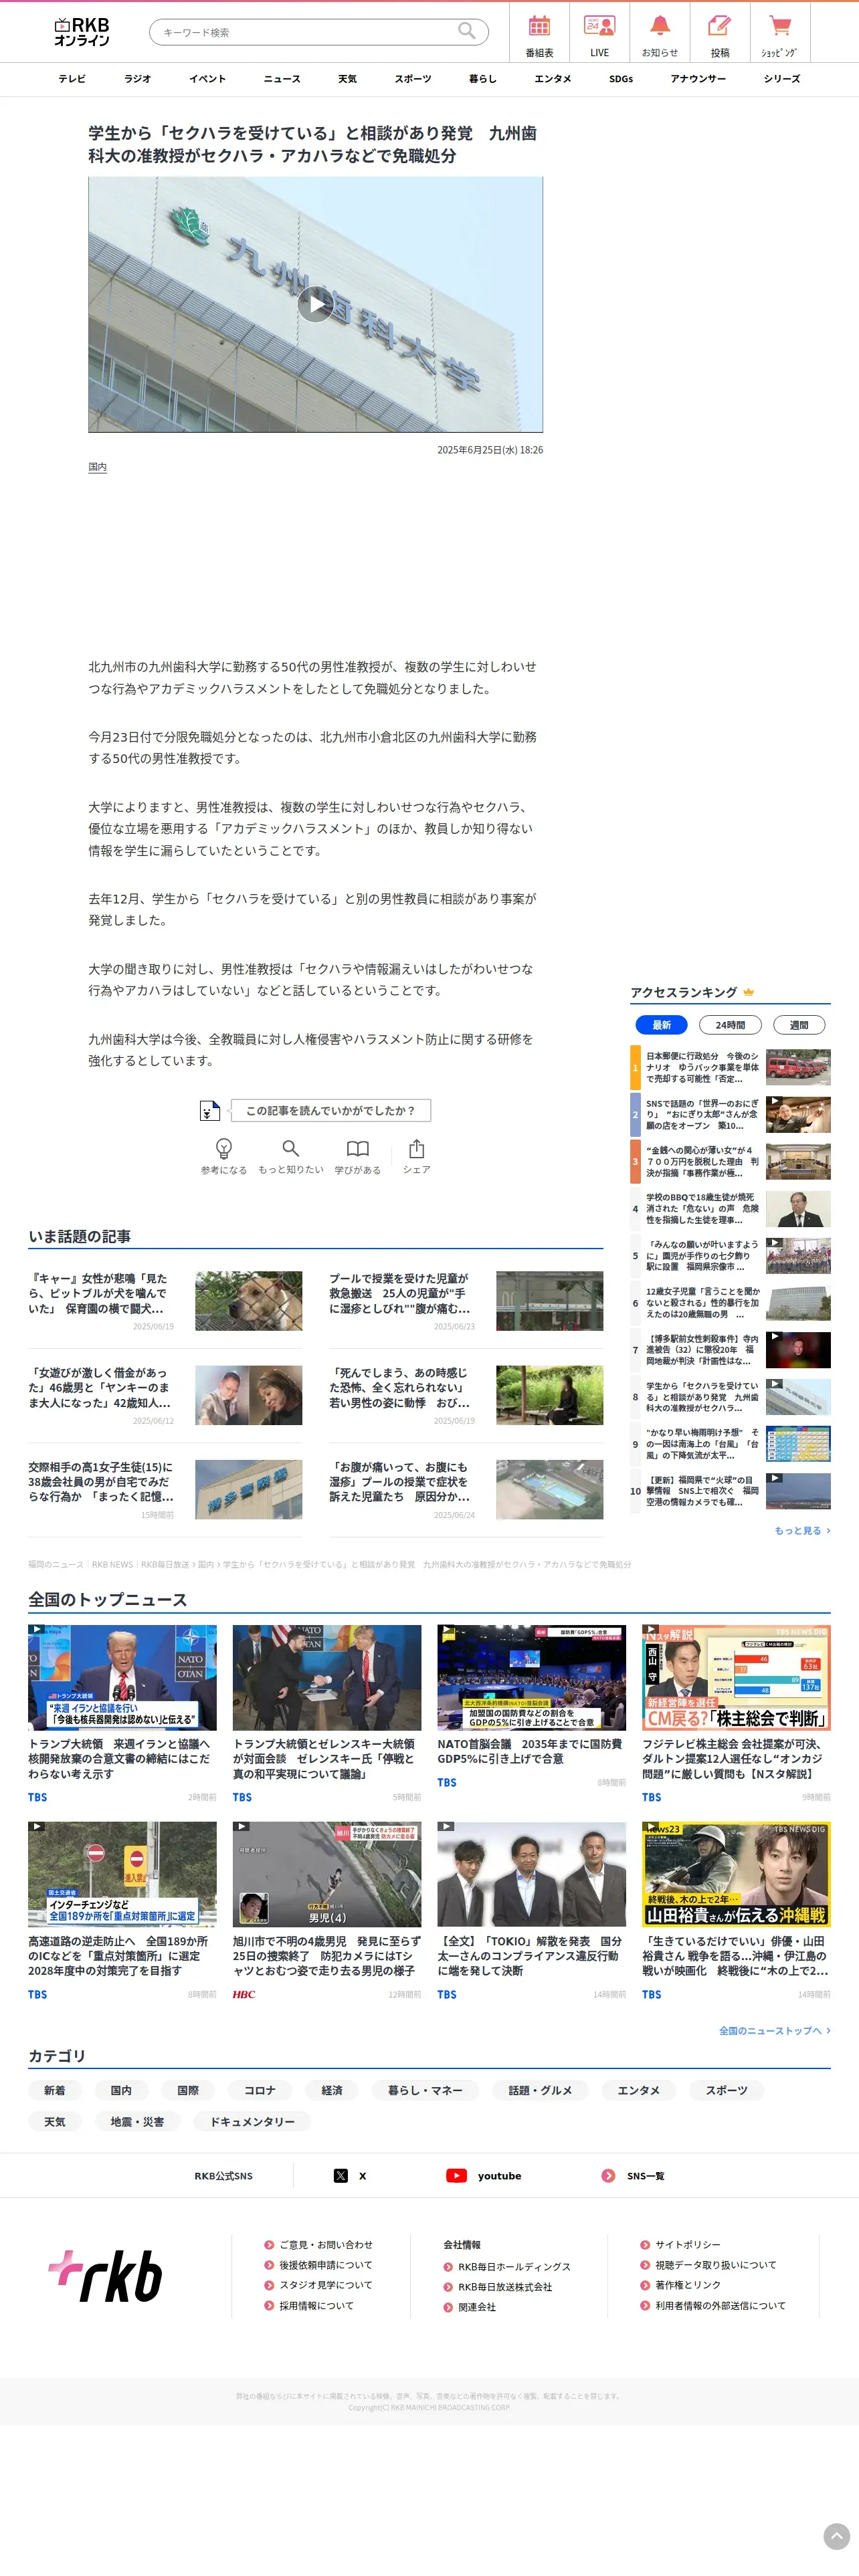Open ご意見・お問い合わせ footer link
This screenshot has height=2576, width=859.
[318, 2244]
